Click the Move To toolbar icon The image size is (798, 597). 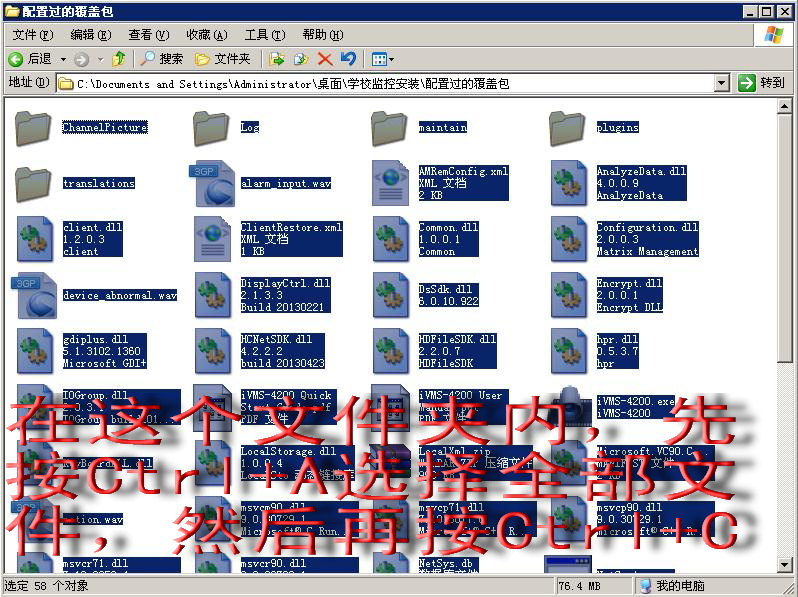coord(277,60)
